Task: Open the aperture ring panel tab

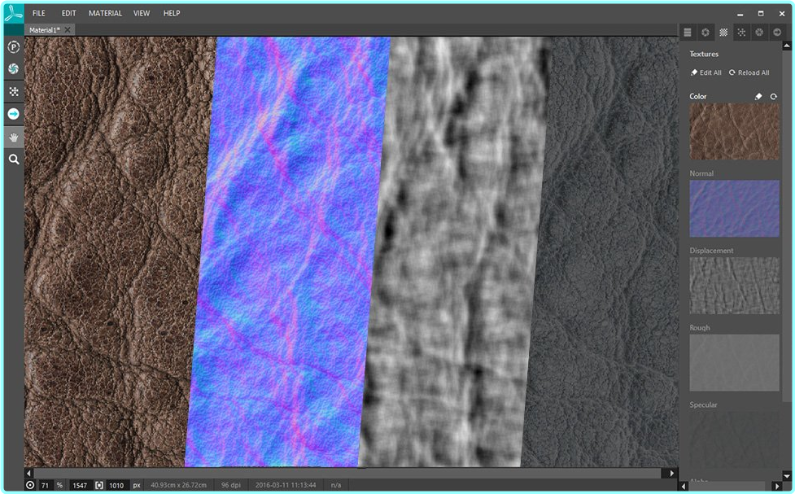Action: pos(705,32)
